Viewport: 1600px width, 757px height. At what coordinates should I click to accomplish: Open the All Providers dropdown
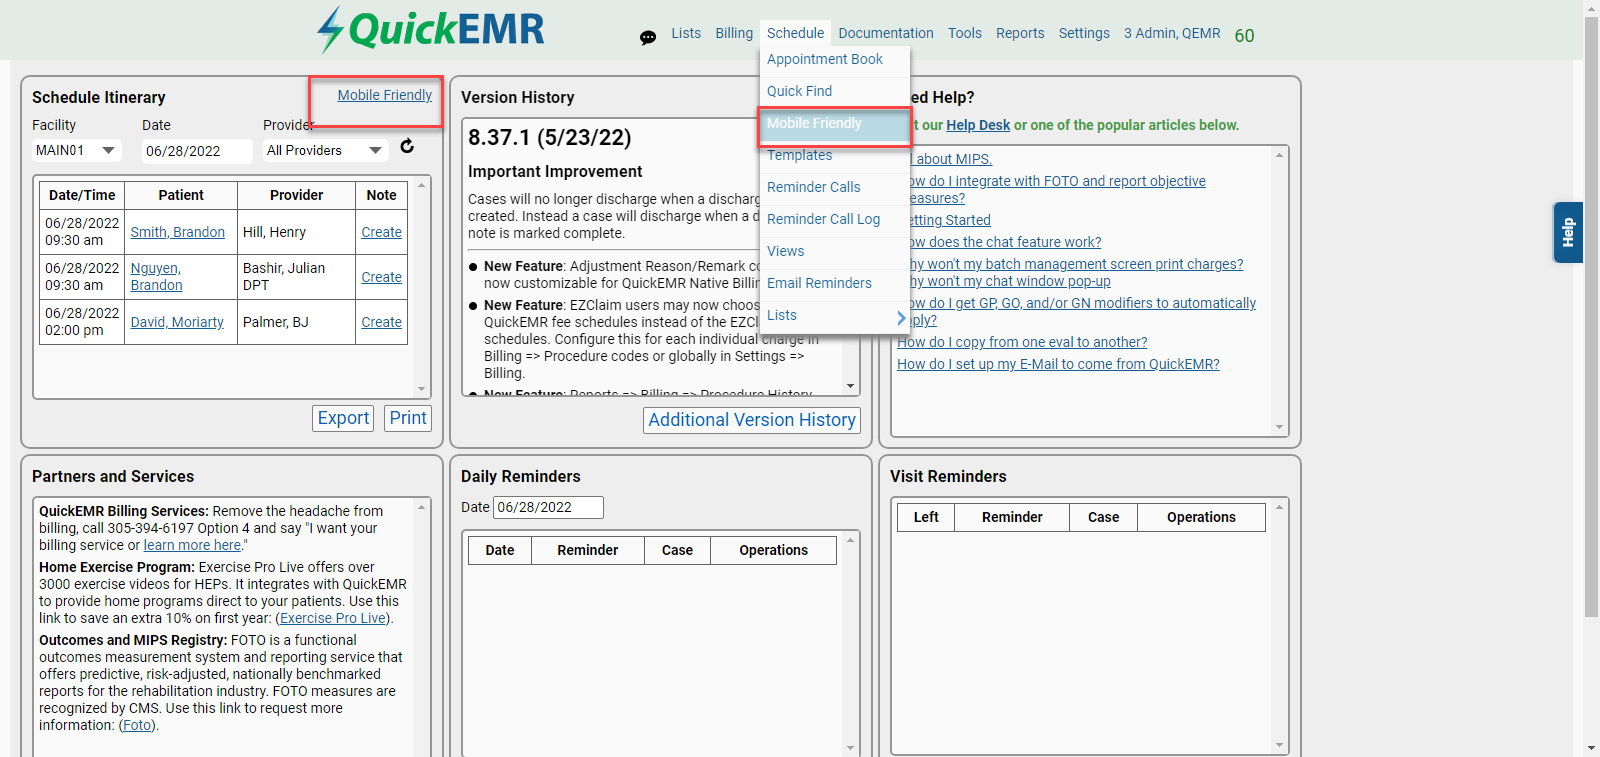[x=325, y=151]
